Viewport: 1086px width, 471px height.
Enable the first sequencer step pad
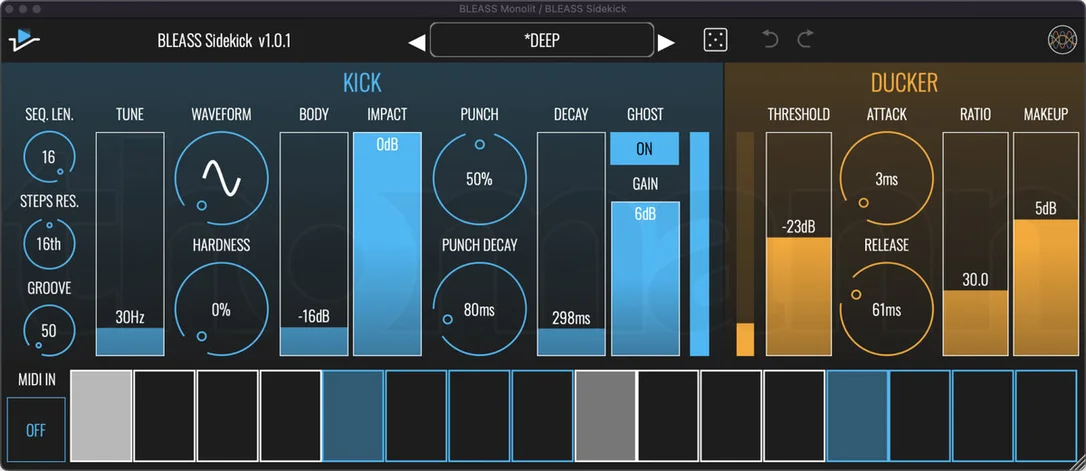tap(101, 416)
